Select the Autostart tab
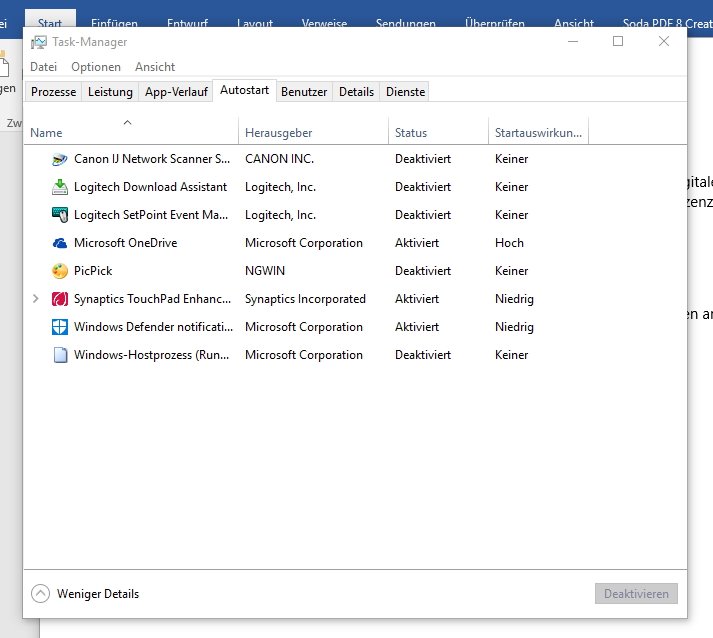This screenshot has width=713, height=638. pos(244,90)
